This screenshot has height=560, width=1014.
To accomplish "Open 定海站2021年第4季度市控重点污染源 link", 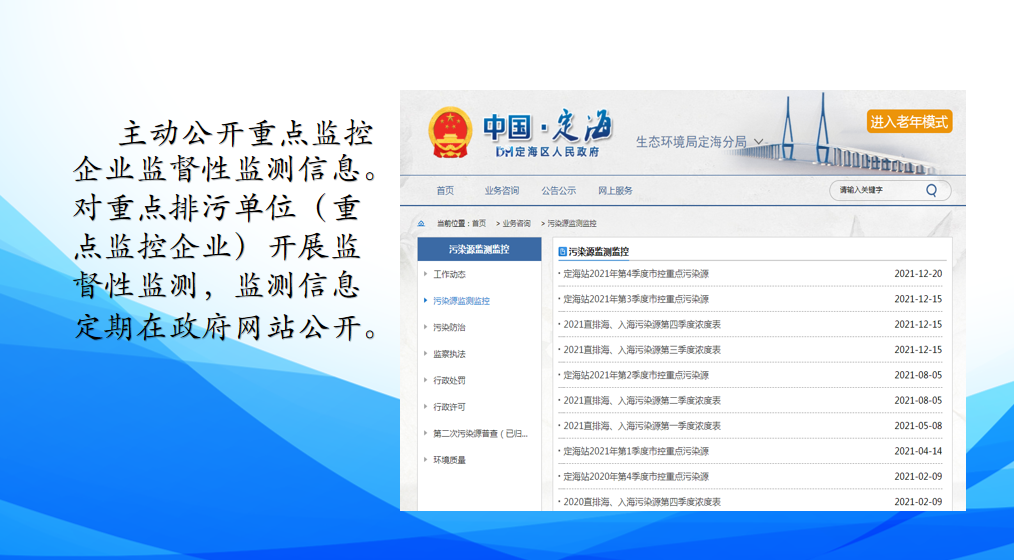I will (x=636, y=273).
